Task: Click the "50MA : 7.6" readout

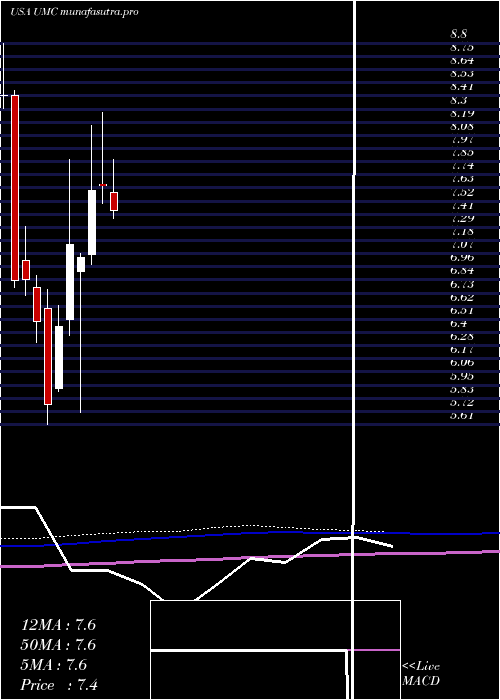Action: click(x=58, y=645)
